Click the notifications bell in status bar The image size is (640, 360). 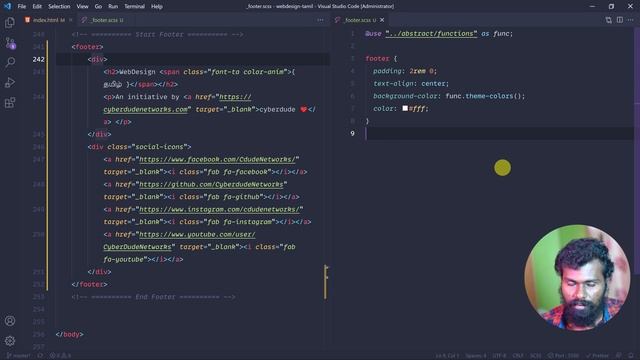pyautogui.click(x=631, y=356)
